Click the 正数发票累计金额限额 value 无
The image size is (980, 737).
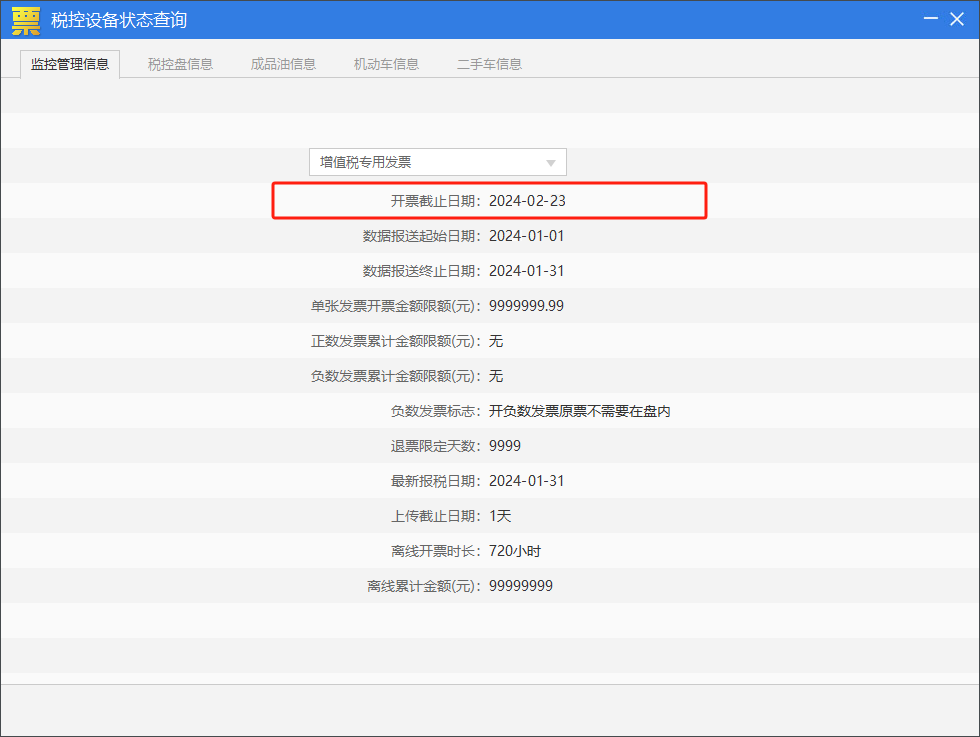(496, 341)
